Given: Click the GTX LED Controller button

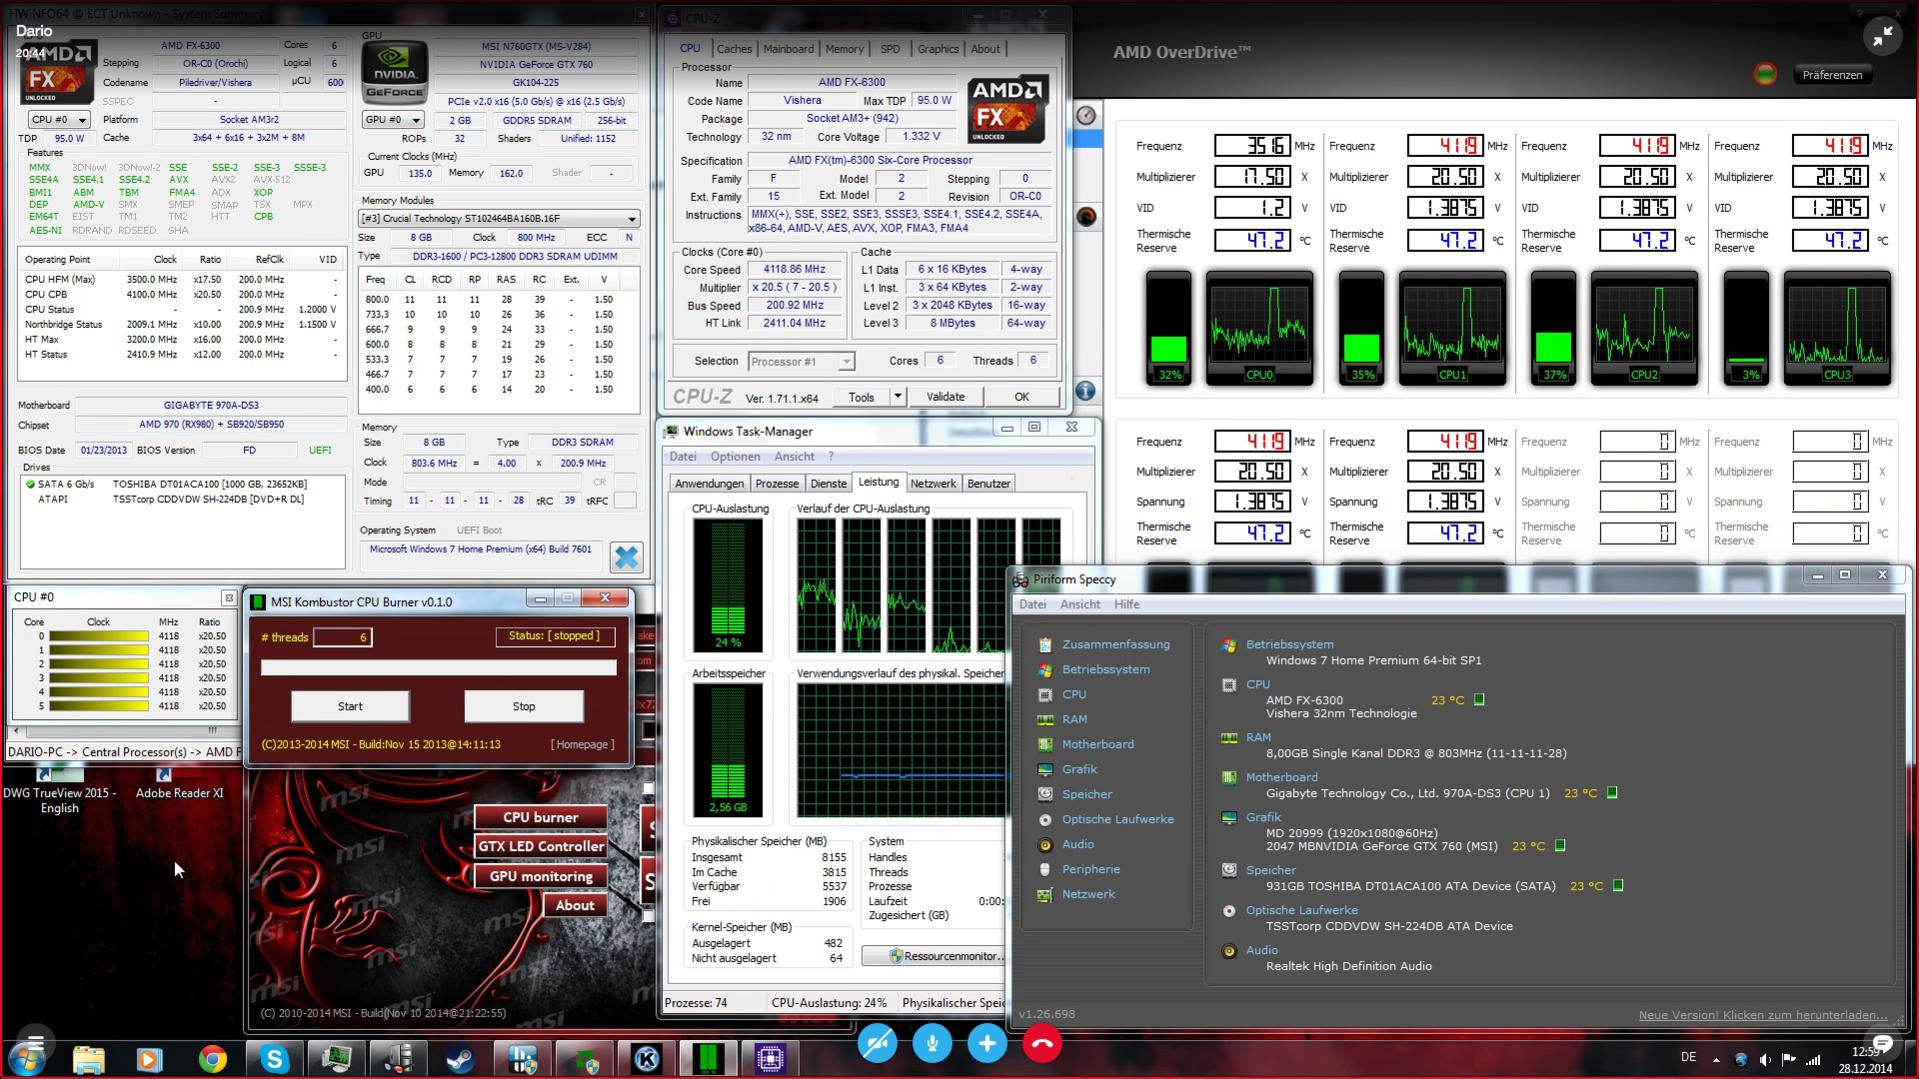Looking at the screenshot, I should (x=541, y=846).
